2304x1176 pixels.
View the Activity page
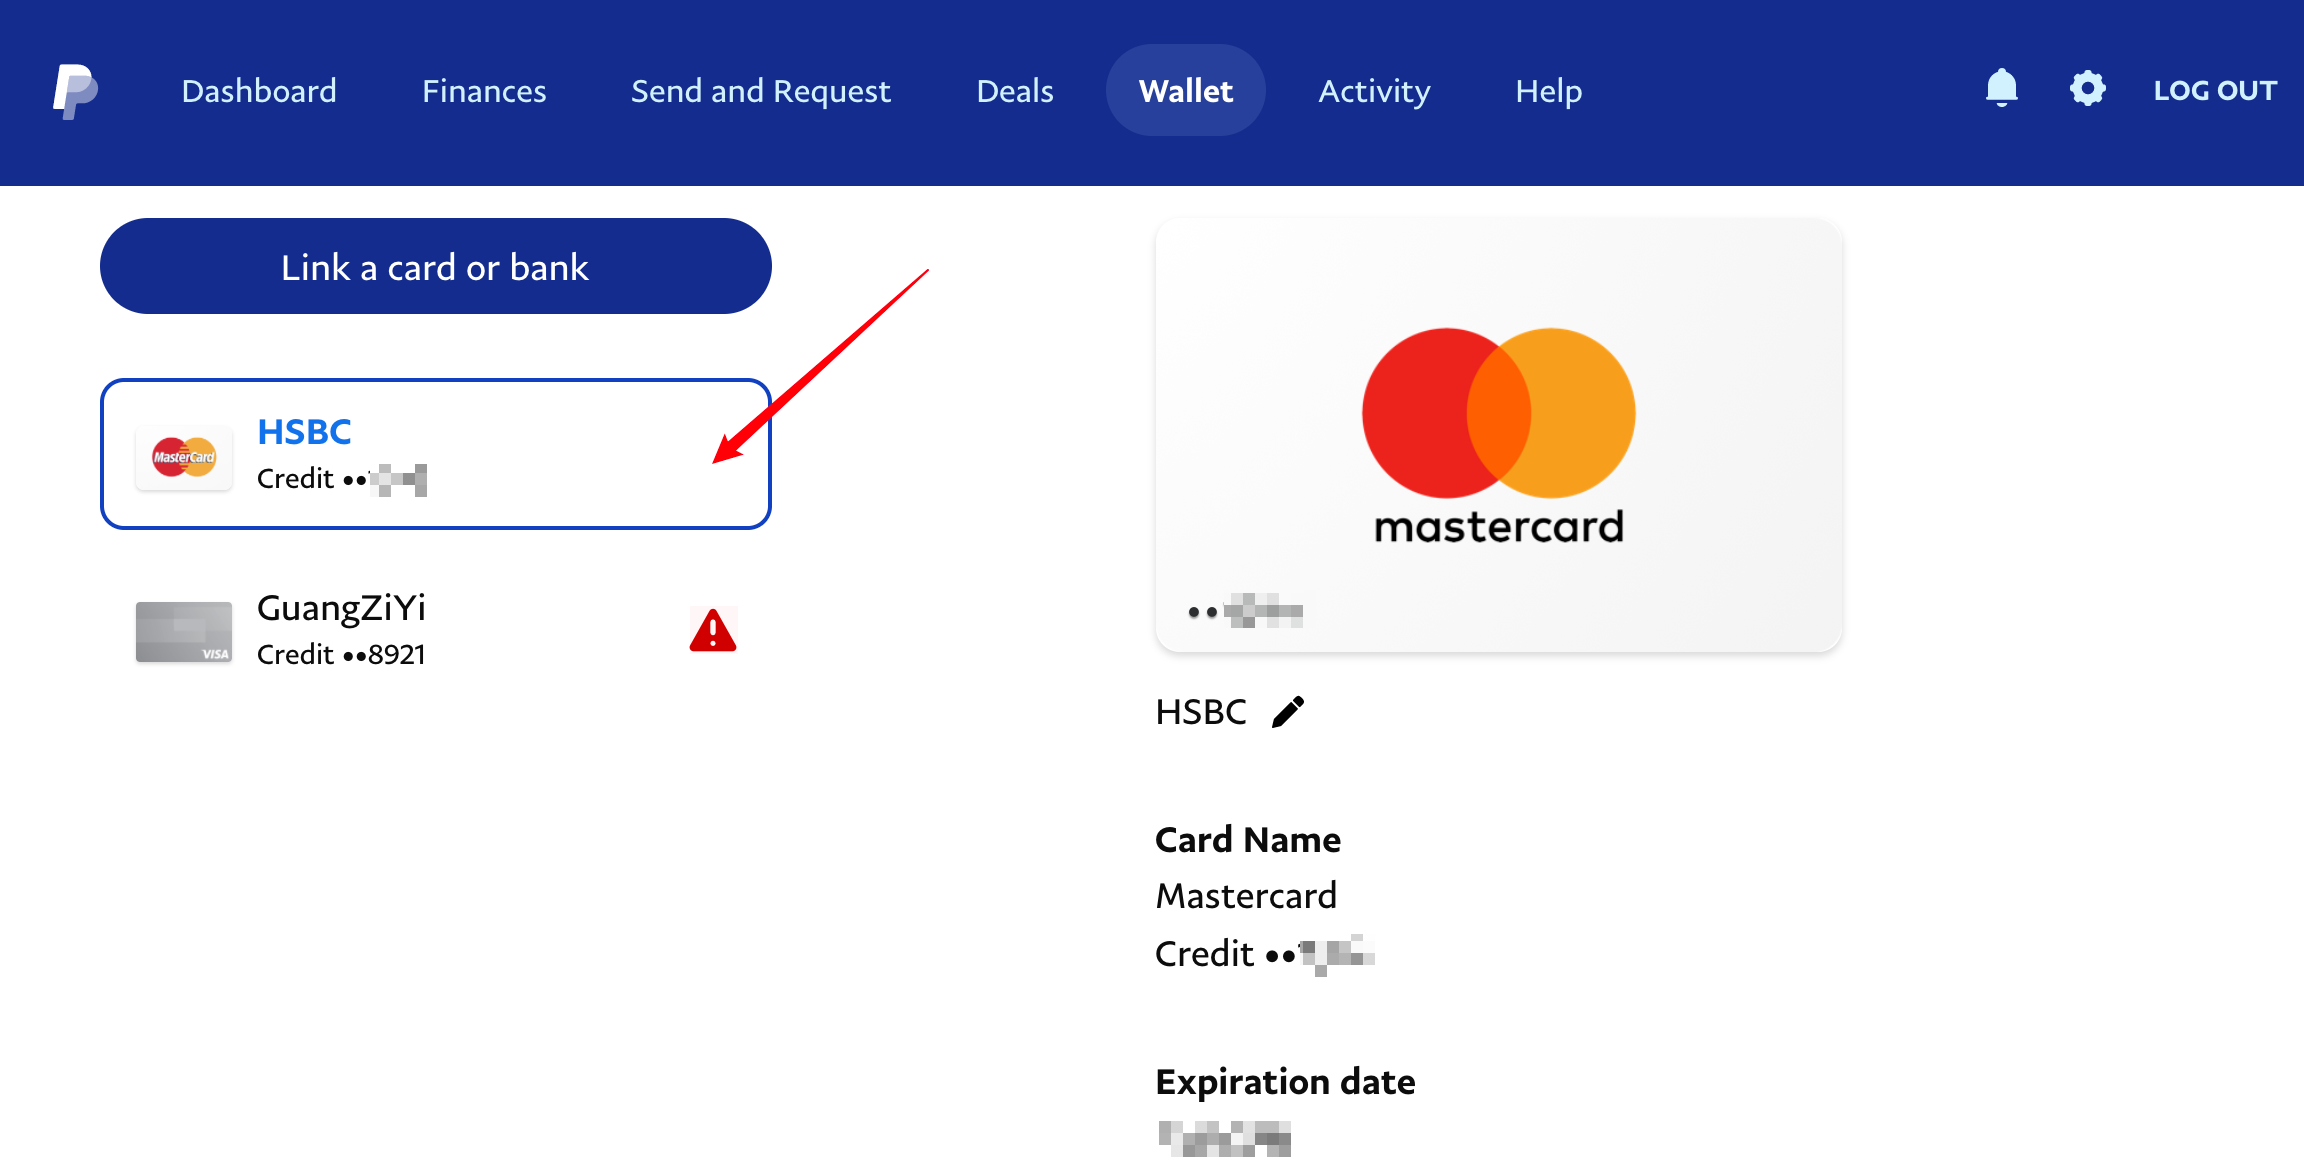pos(1374,91)
